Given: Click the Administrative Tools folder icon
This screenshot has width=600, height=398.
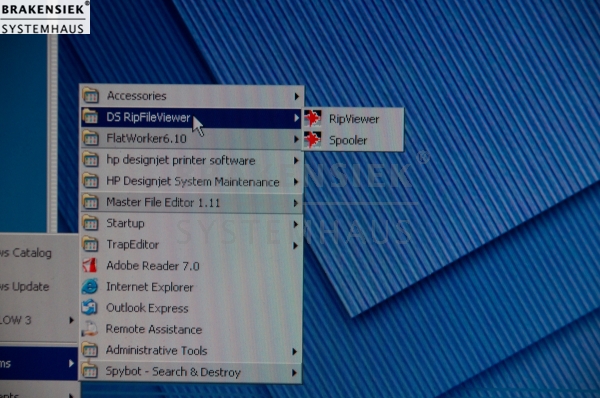Looking at the screenshot, I should (x=90, y=350).
